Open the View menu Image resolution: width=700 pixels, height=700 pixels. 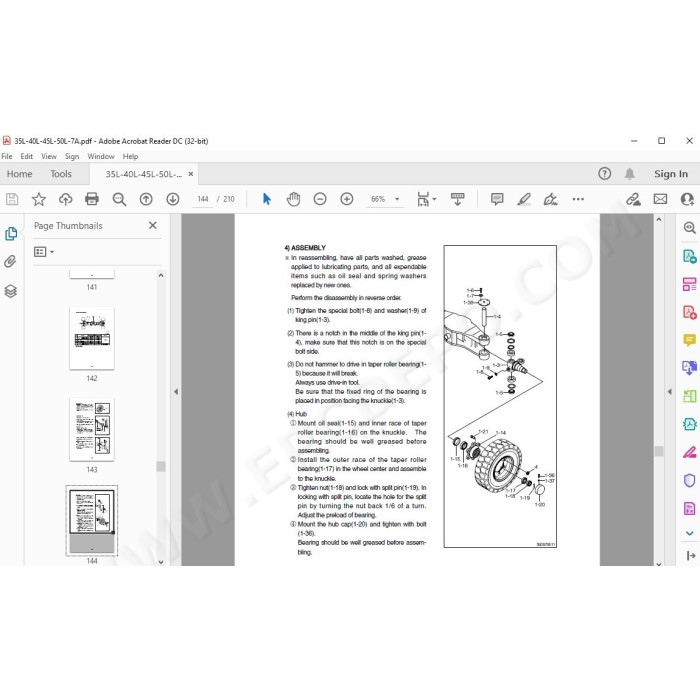click(49, 156)
